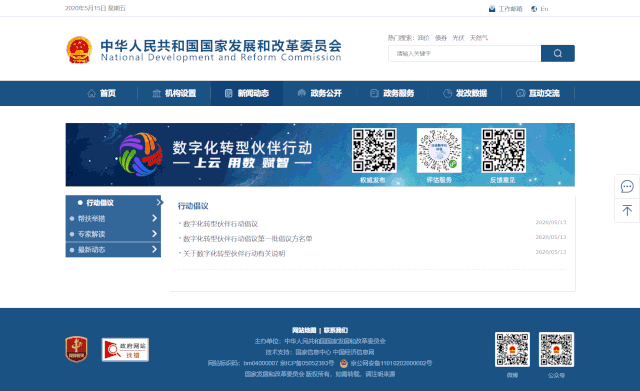Search hot keyword 油价
The image size is (640, 391).
(423, 38)
